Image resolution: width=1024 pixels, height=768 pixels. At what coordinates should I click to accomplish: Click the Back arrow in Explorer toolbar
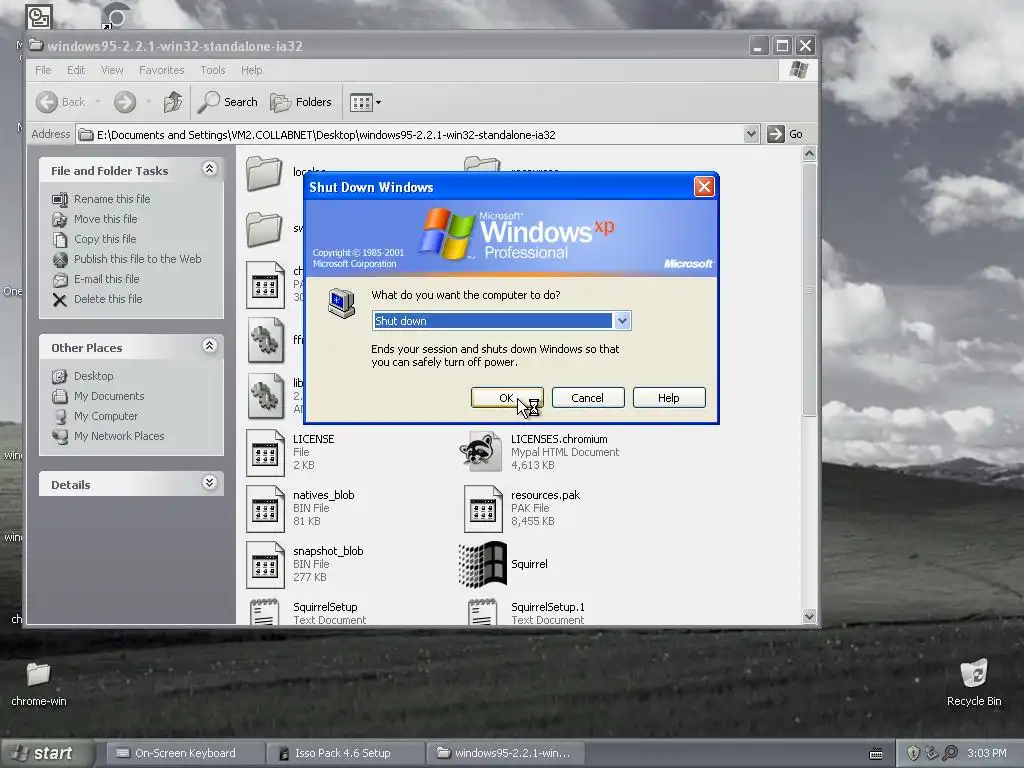click(47, 102)
